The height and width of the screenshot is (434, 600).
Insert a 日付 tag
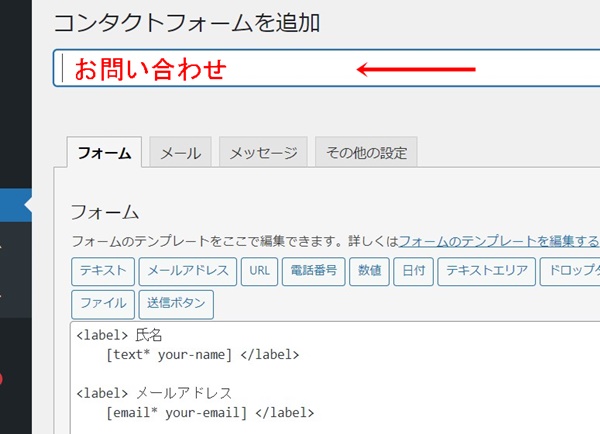(x=414, y=271)
